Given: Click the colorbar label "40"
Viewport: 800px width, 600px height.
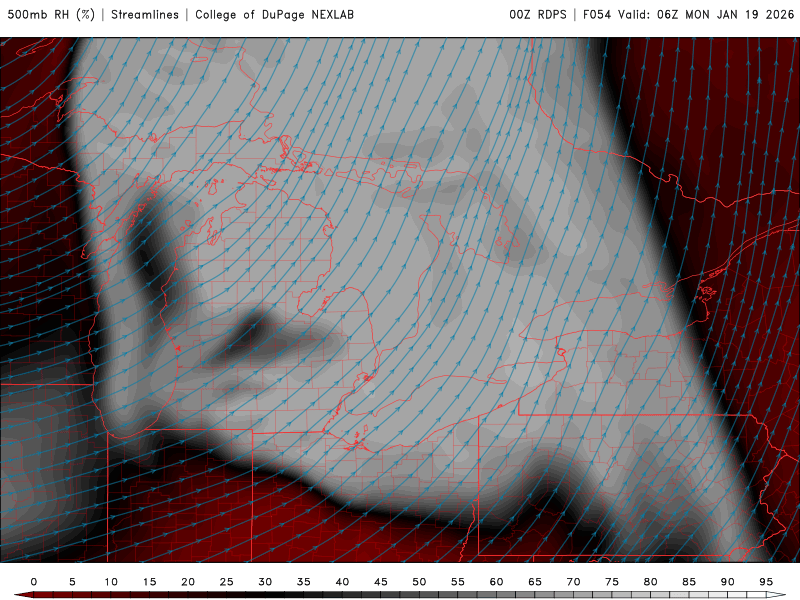Looking at the screenshot, I should [342, 582].
